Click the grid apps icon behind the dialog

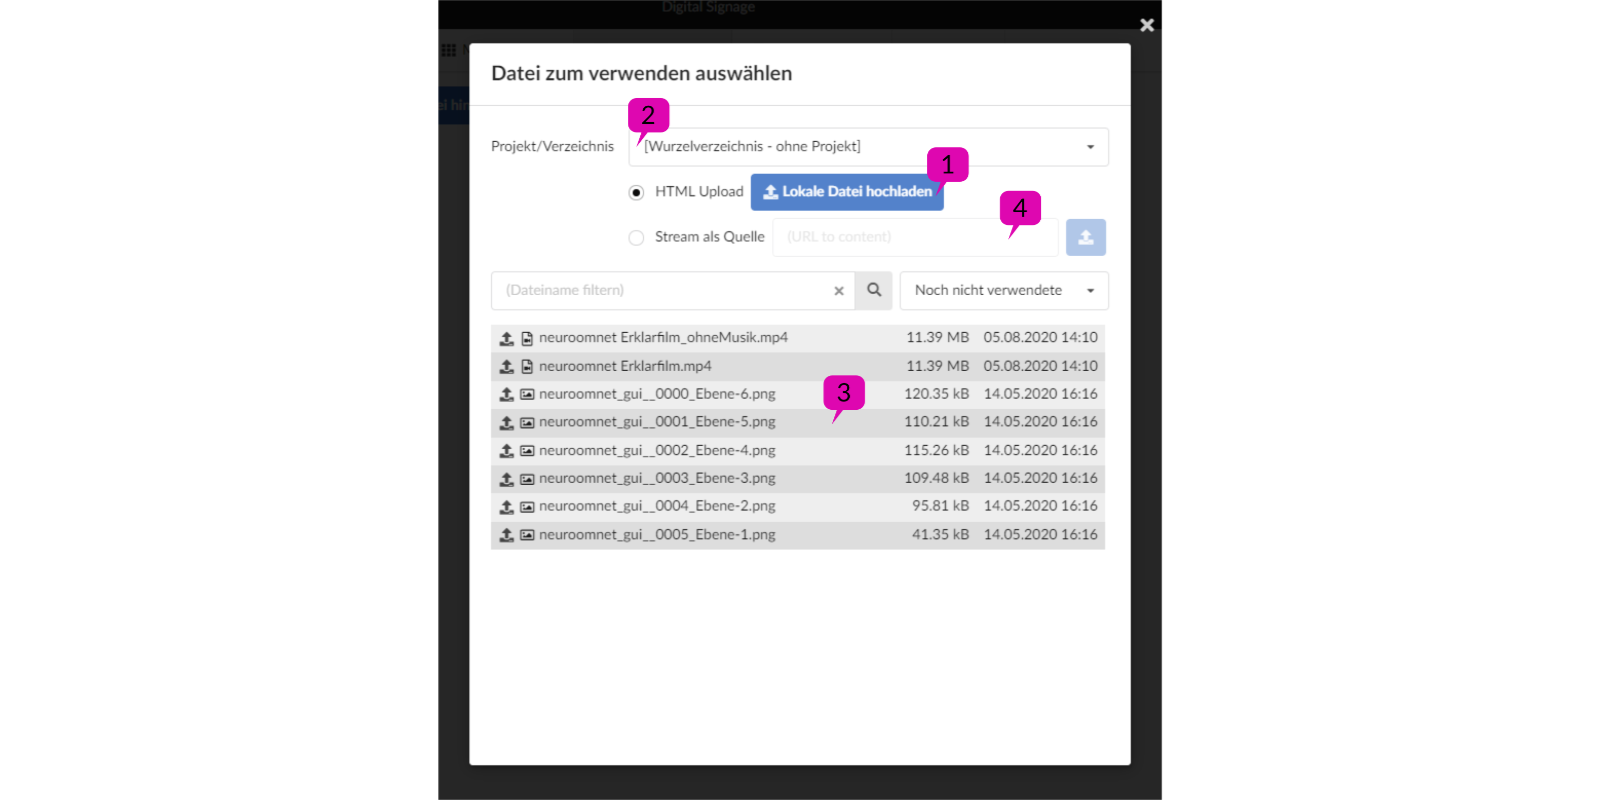tap(449, 50)
